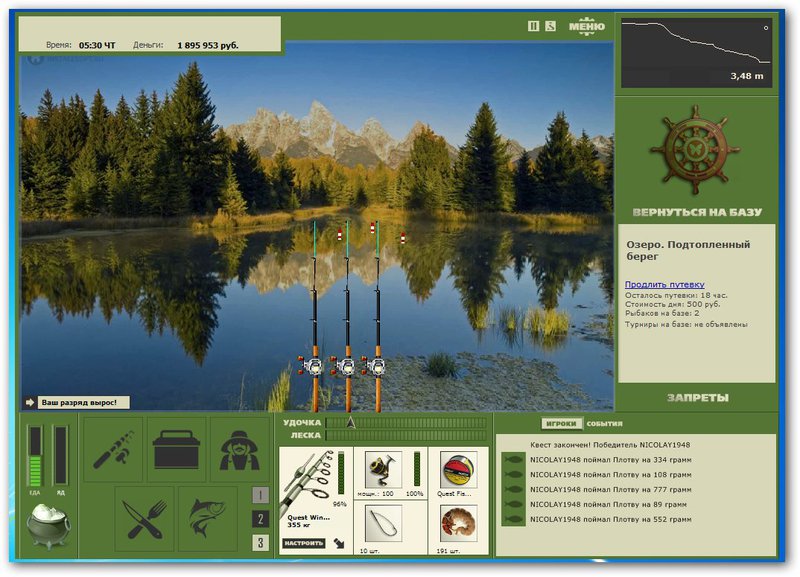Open the tackle box icon
This screenshot has width=800, height=577.
(177, 449)
